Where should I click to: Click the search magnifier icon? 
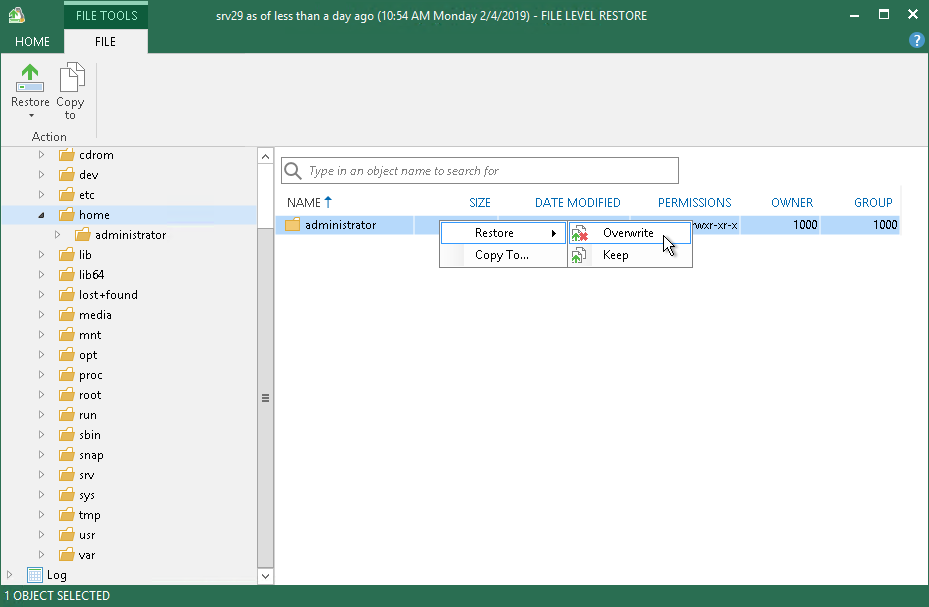(x=293, y=171)
